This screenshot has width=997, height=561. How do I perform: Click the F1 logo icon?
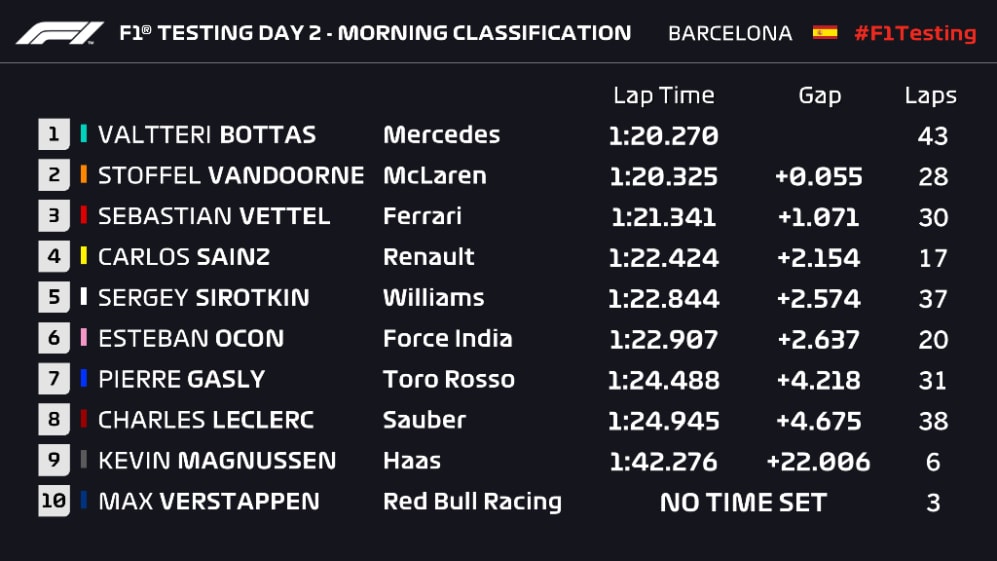tap(59, 33)
